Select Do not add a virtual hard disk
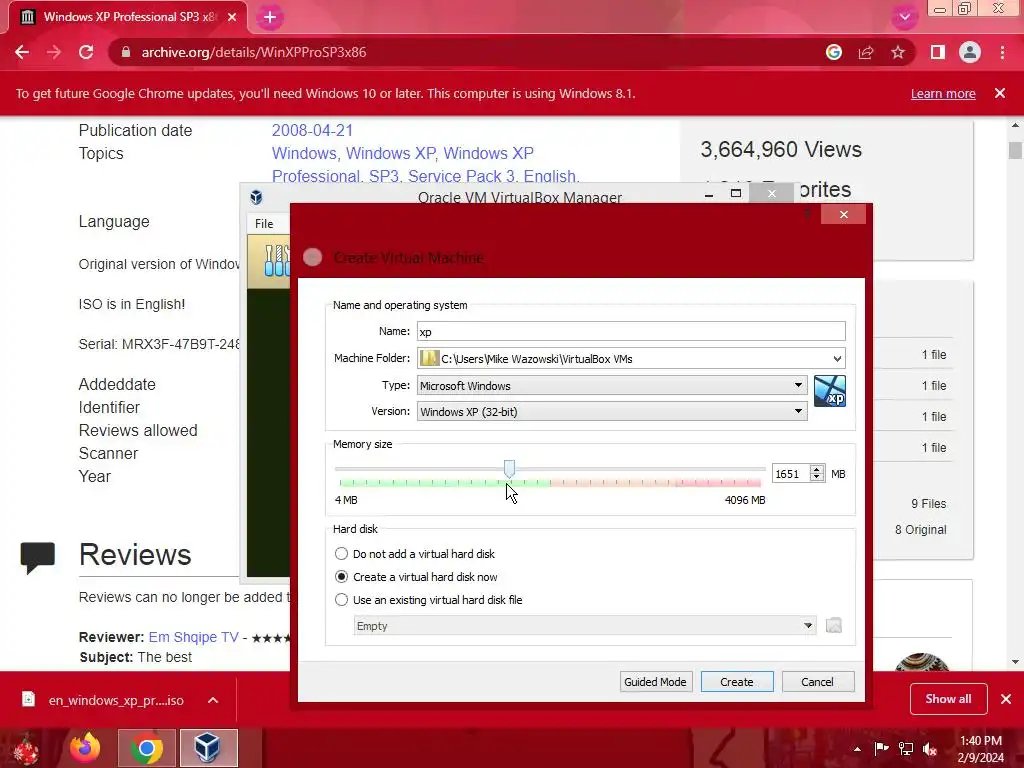Screen dimensions: 1024x768 point(415,554)
